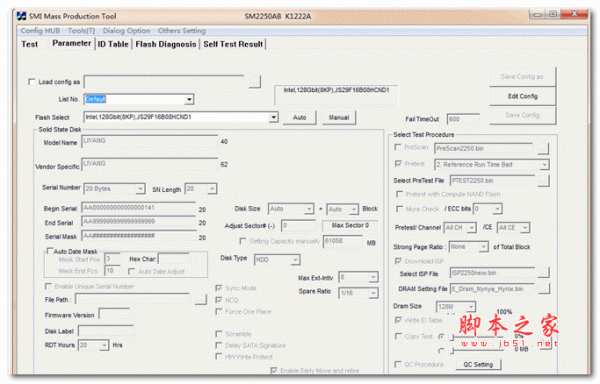Enable Delay SATA Signature checkbox
The height and width of the screenshot is (384, 600).
click(x=219, y=345)
